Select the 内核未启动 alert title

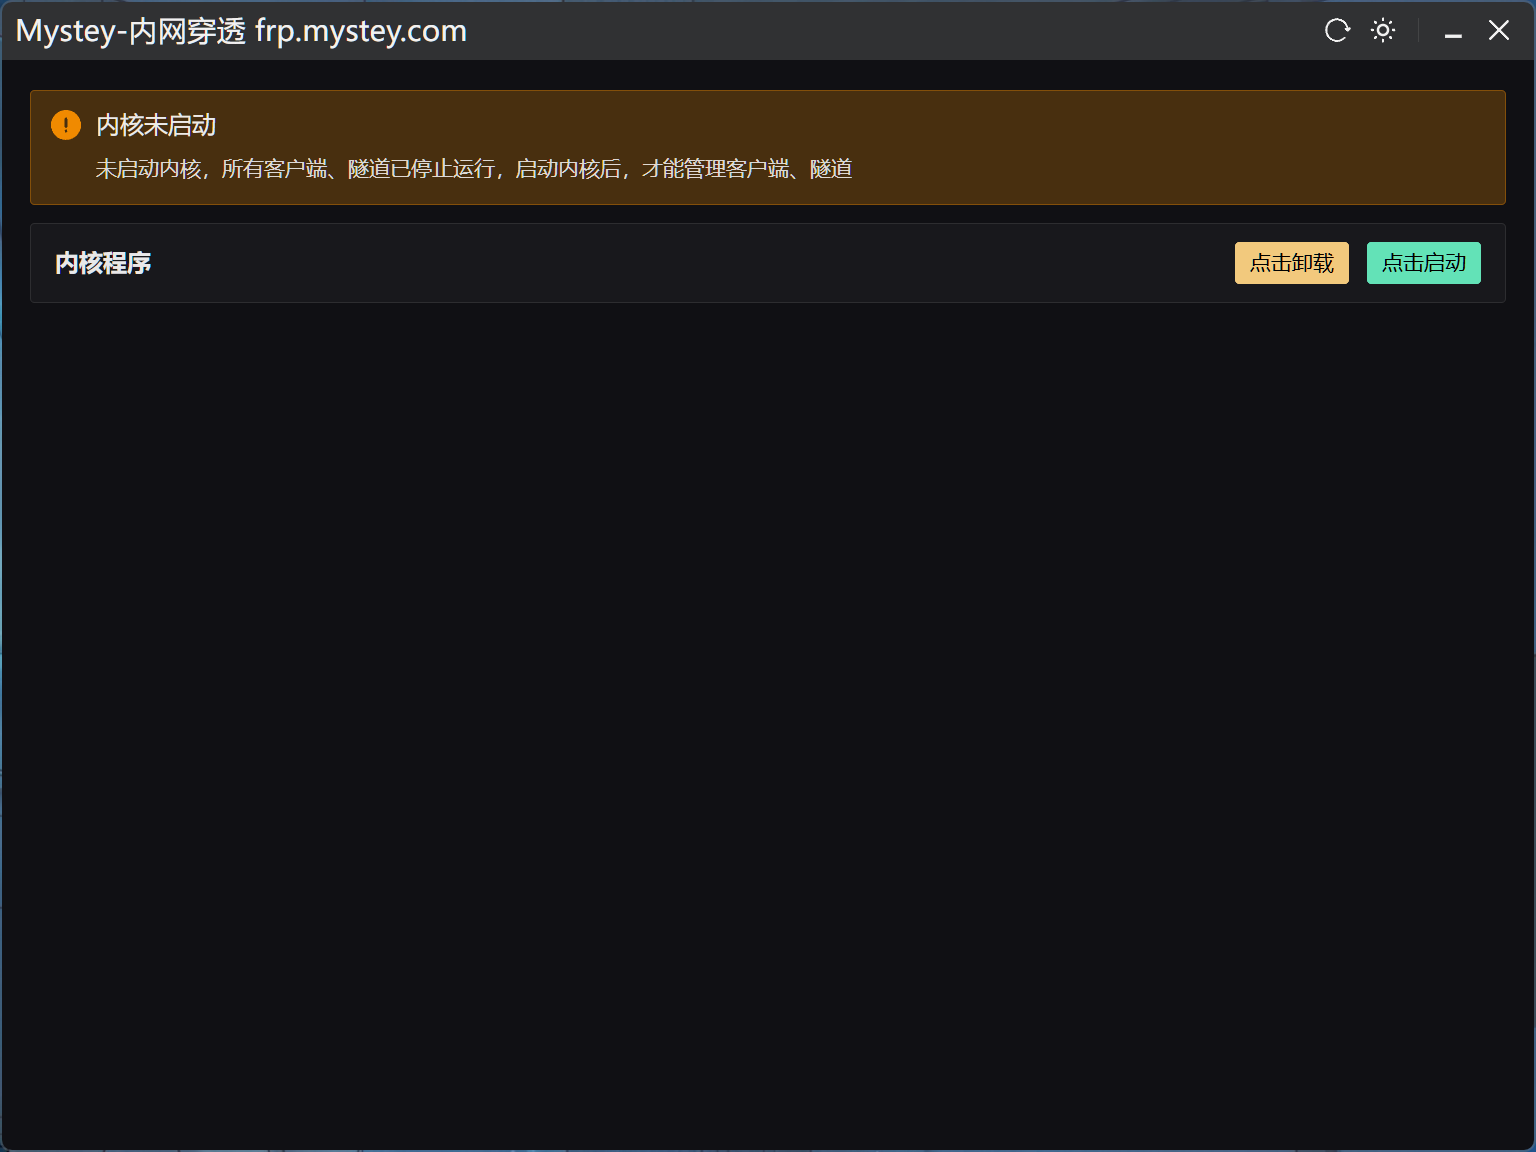(x=156, y=125)
